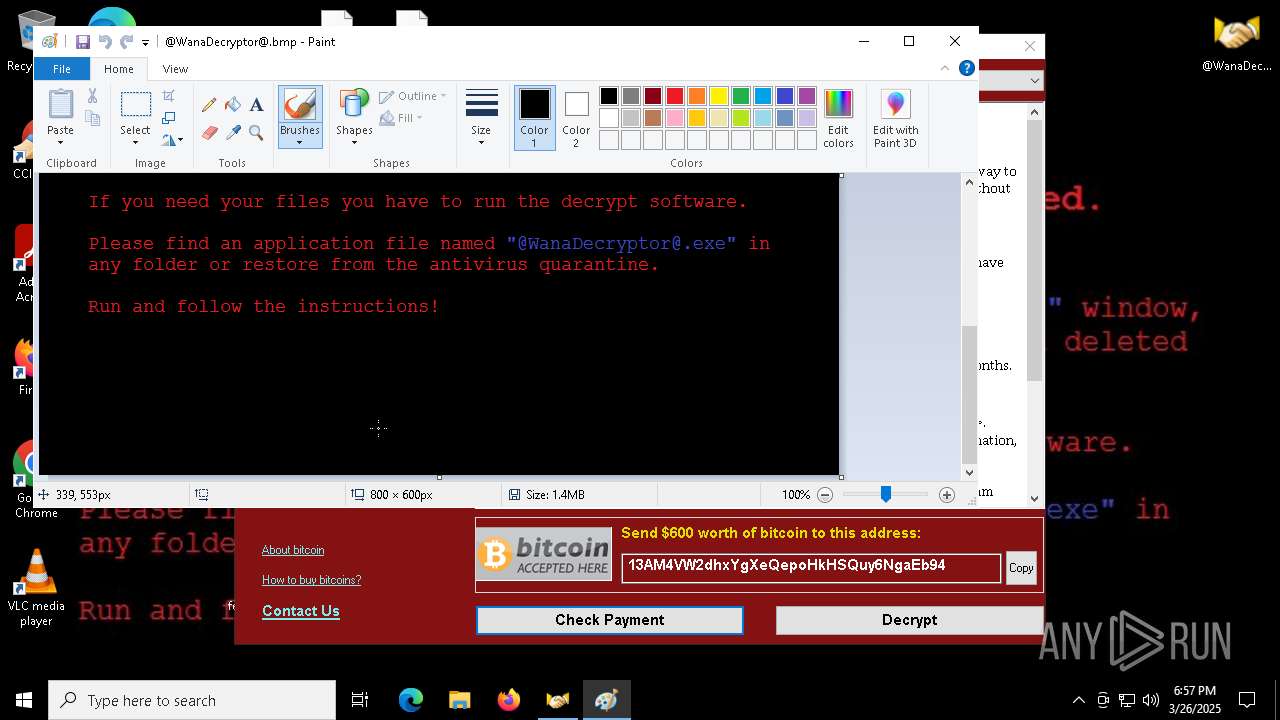Select the Fill with color bucket tool

coord(233,105)
